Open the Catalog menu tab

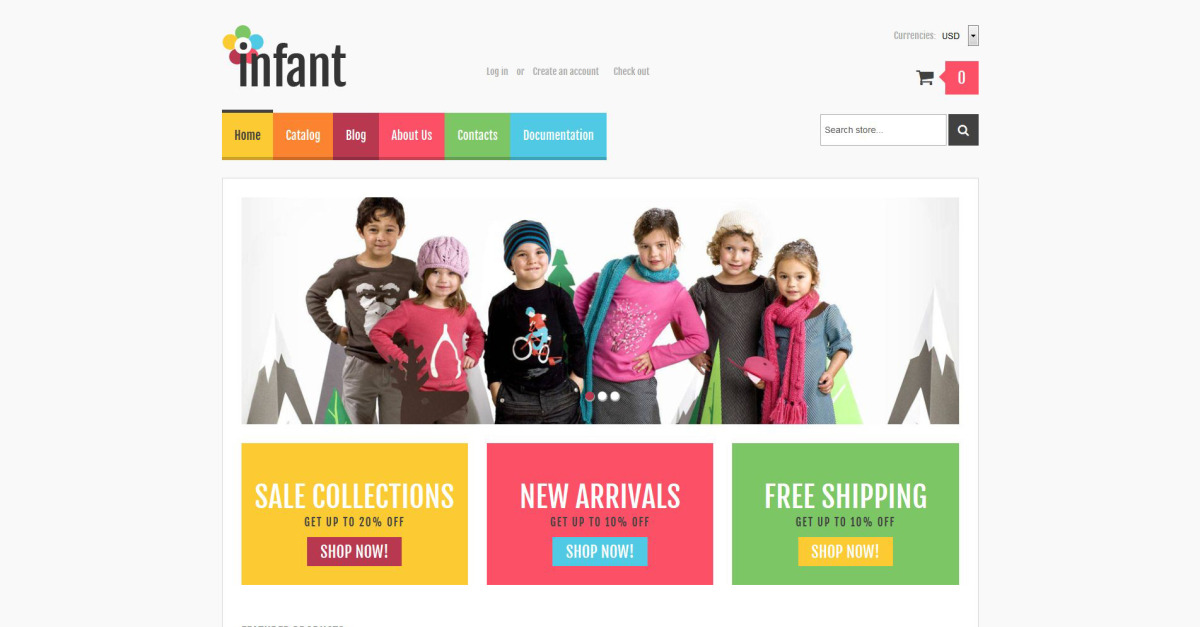303,135
